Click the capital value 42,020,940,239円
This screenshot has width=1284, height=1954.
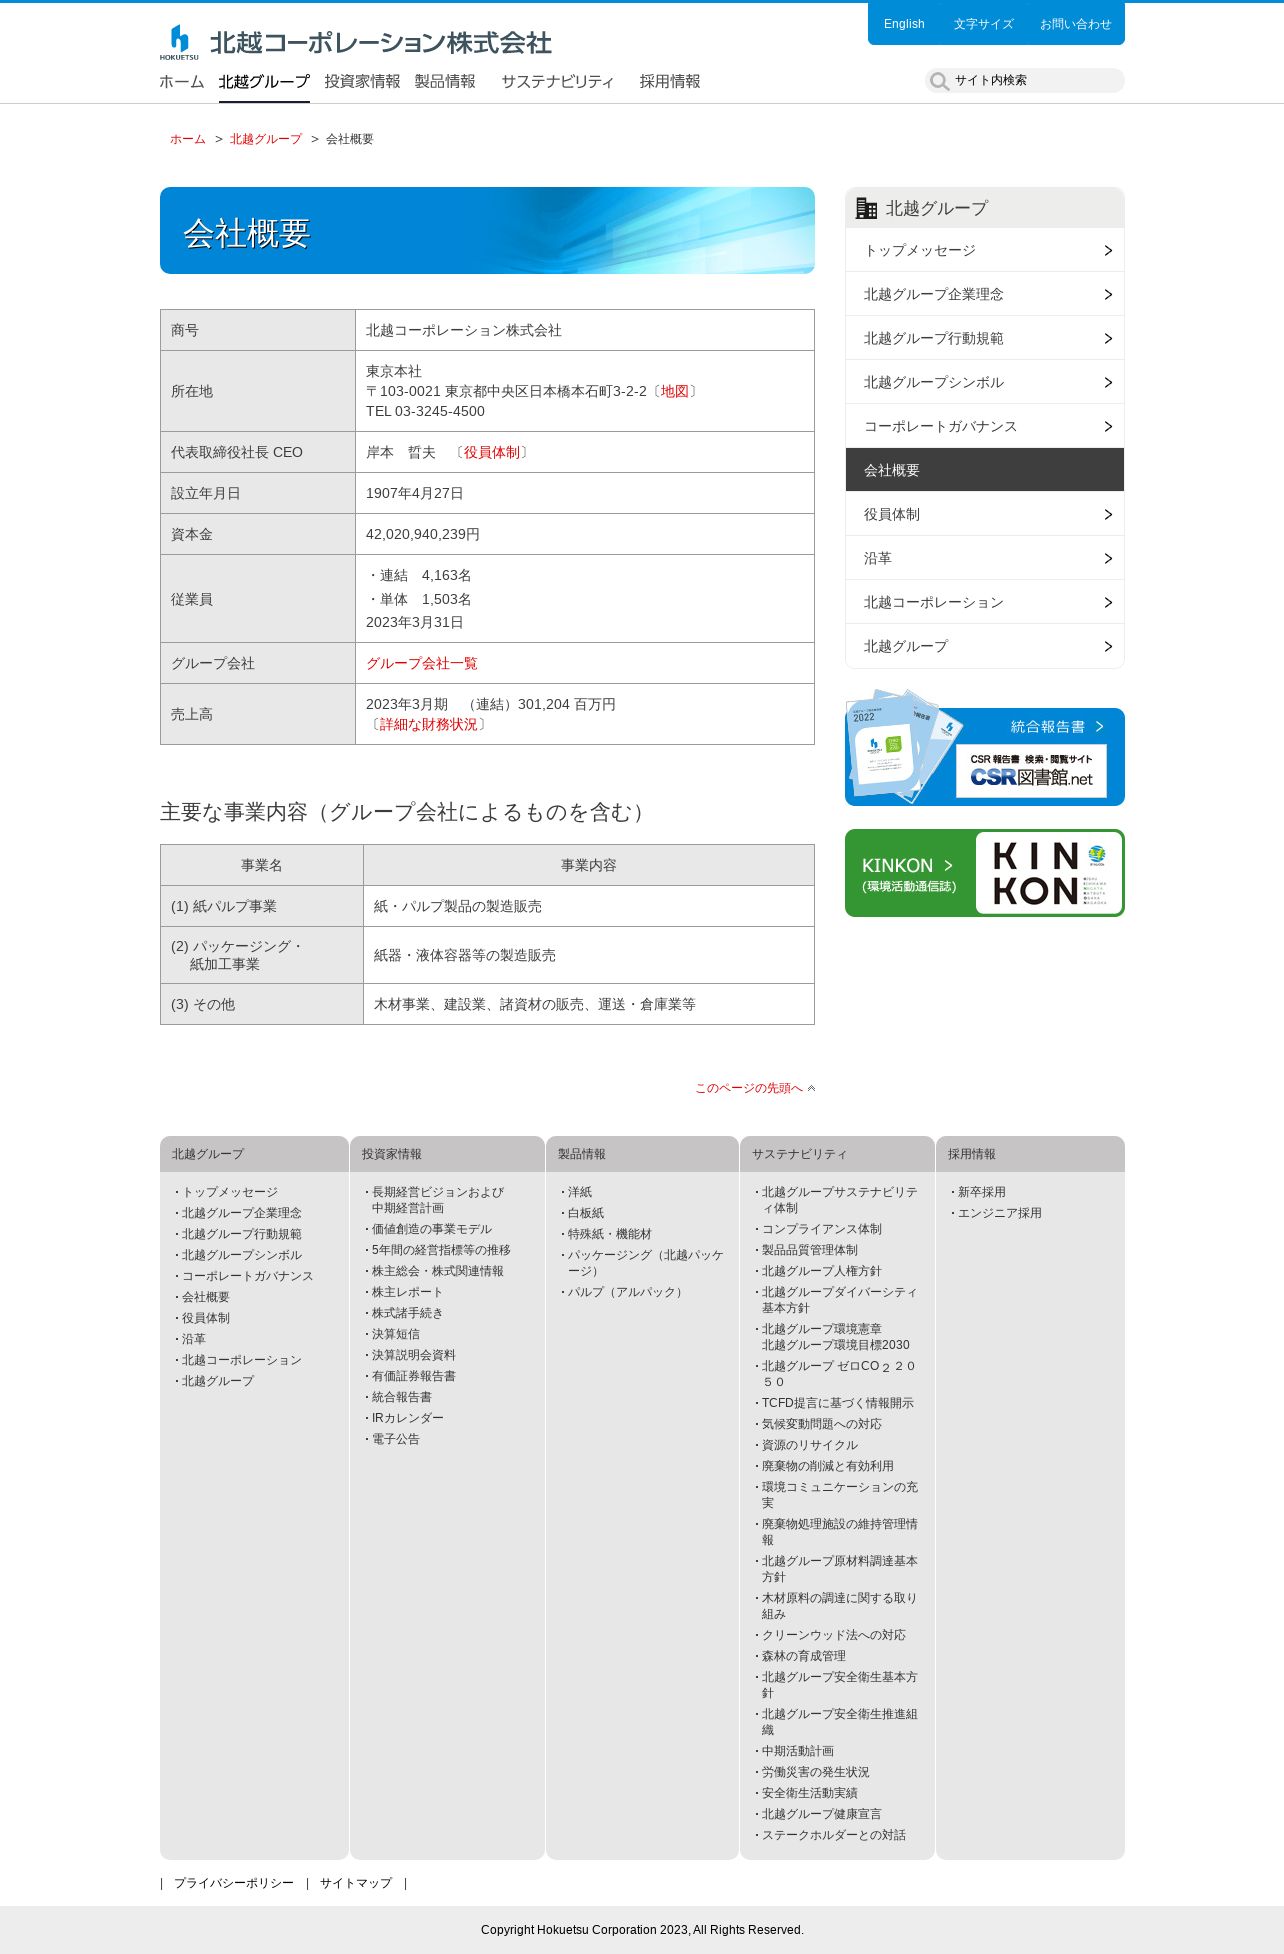pos(422,534)
